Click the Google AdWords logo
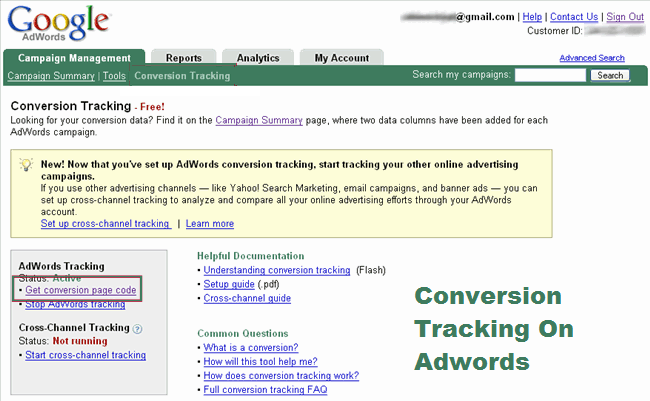650x401 pixels. (x=58, y=23)
